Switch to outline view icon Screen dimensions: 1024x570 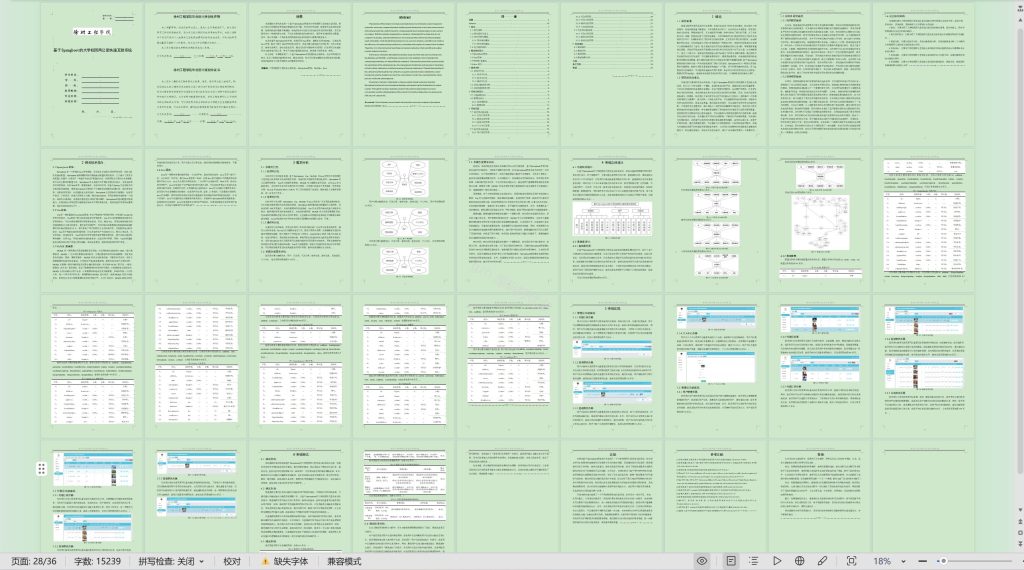[753, 561]
